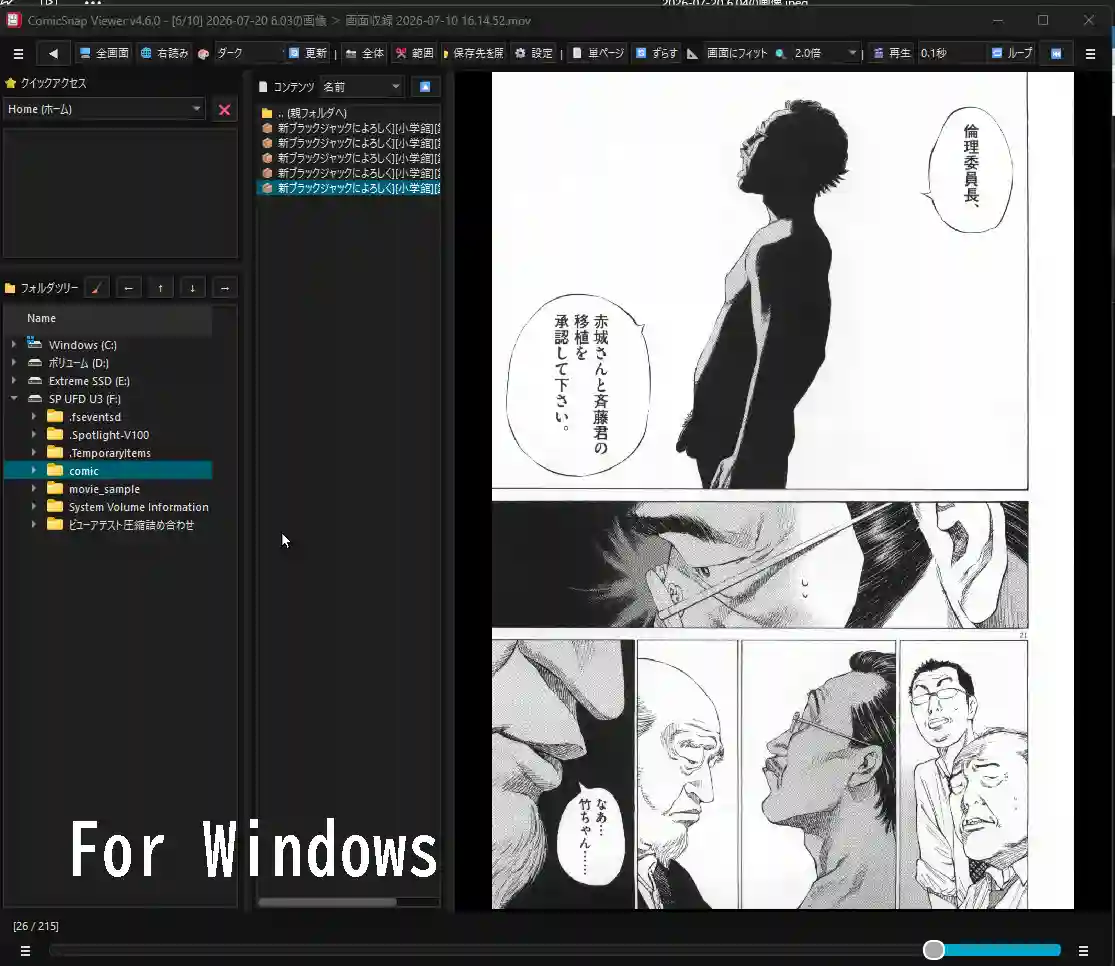Screen dimensions: 1115x966
Task: Click the page slider handle
Action: pos(934,950)
